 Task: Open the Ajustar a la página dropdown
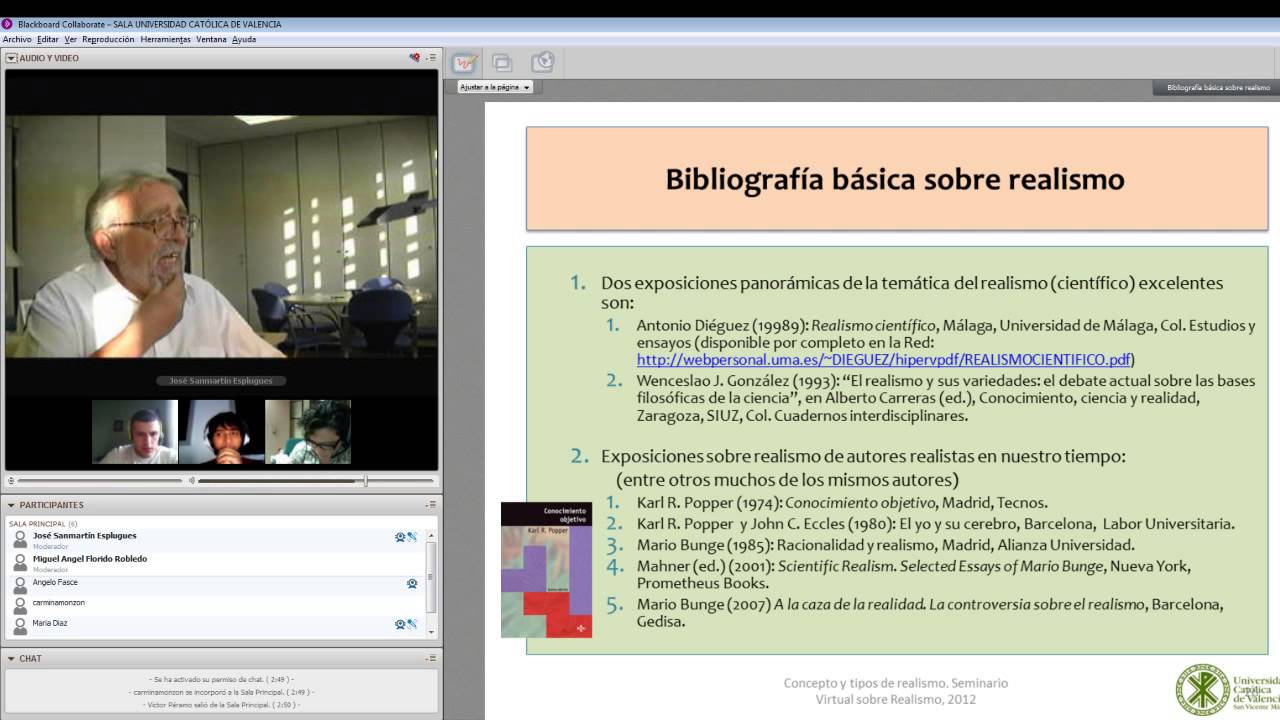[496, 87]
